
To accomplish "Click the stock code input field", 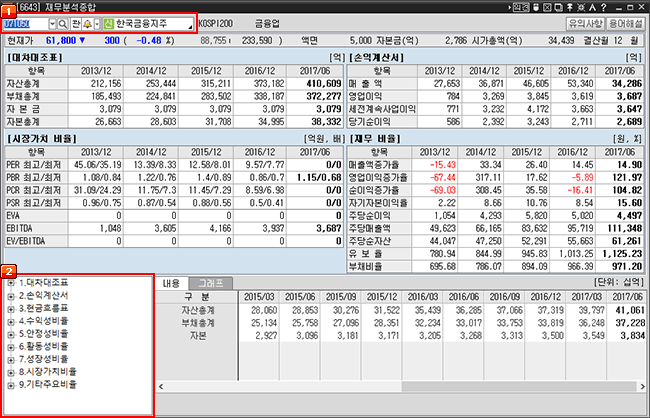I will [x=22, y=22].
